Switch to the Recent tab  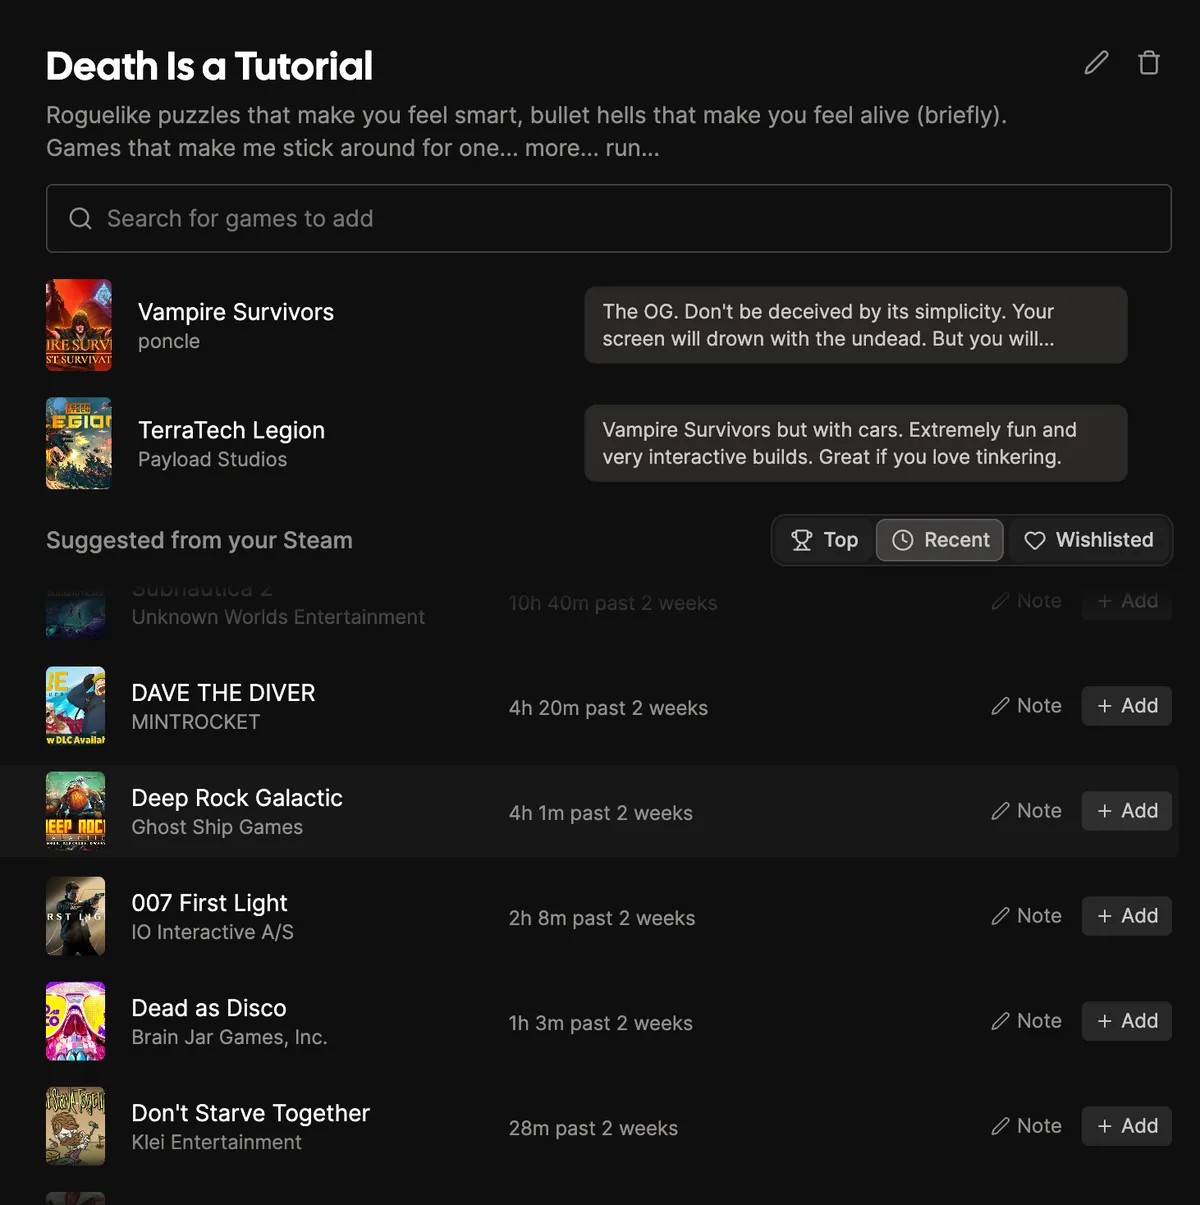[x=940, y=540]
